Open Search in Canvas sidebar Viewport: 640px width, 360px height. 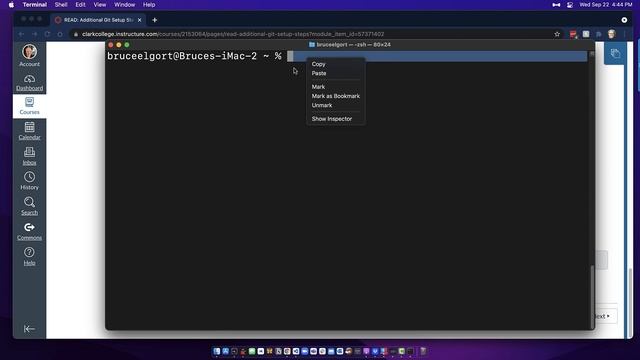coord(29,206)
